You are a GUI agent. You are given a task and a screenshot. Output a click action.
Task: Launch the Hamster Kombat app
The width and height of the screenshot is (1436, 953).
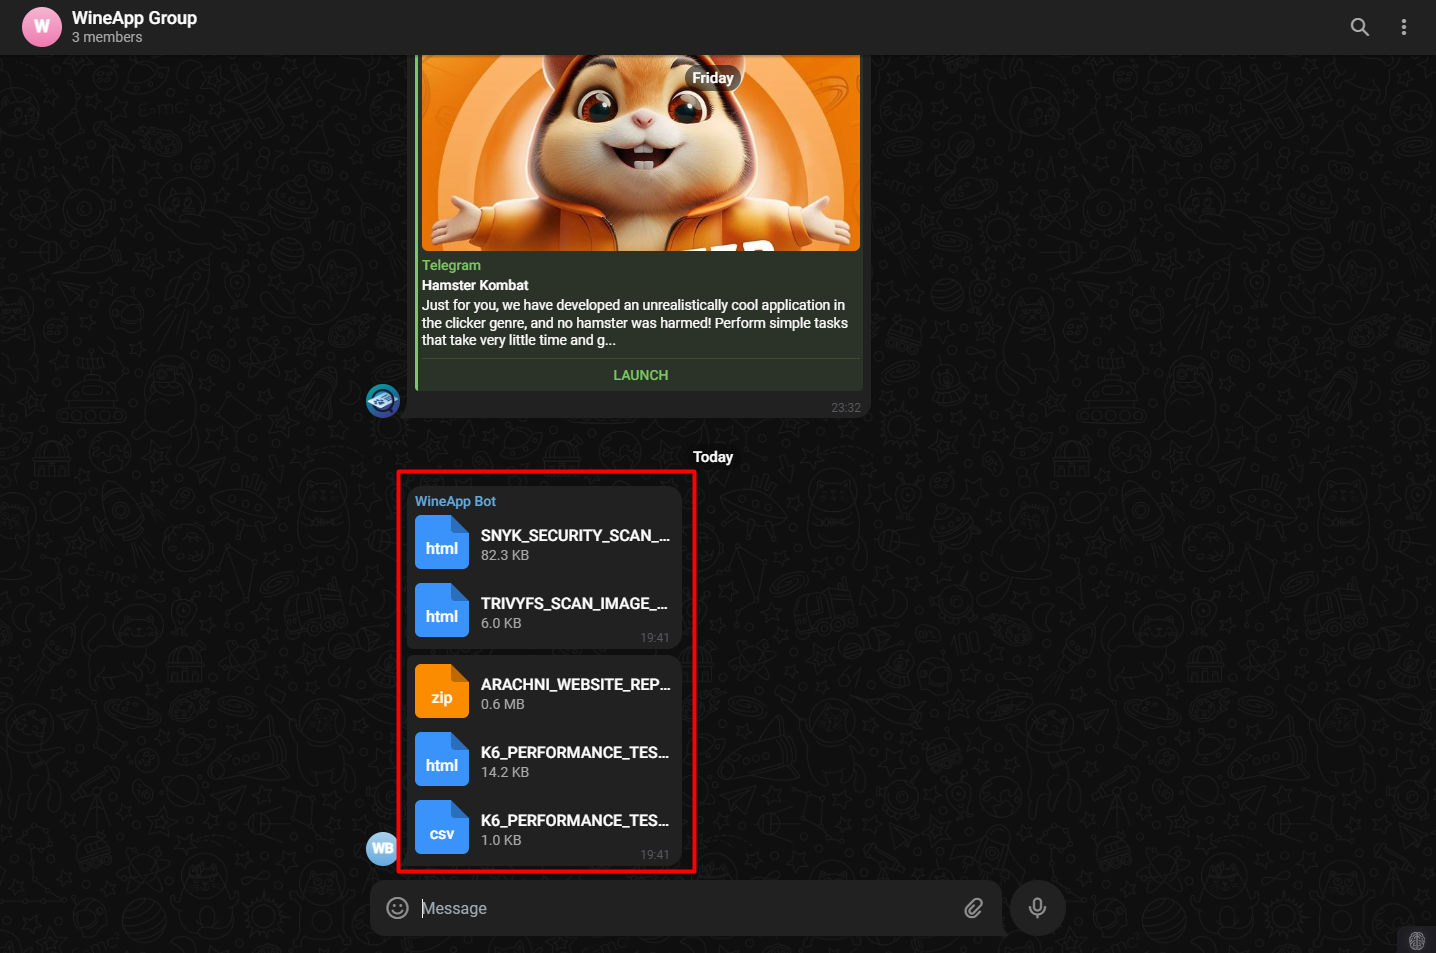[x=640, y=374]
